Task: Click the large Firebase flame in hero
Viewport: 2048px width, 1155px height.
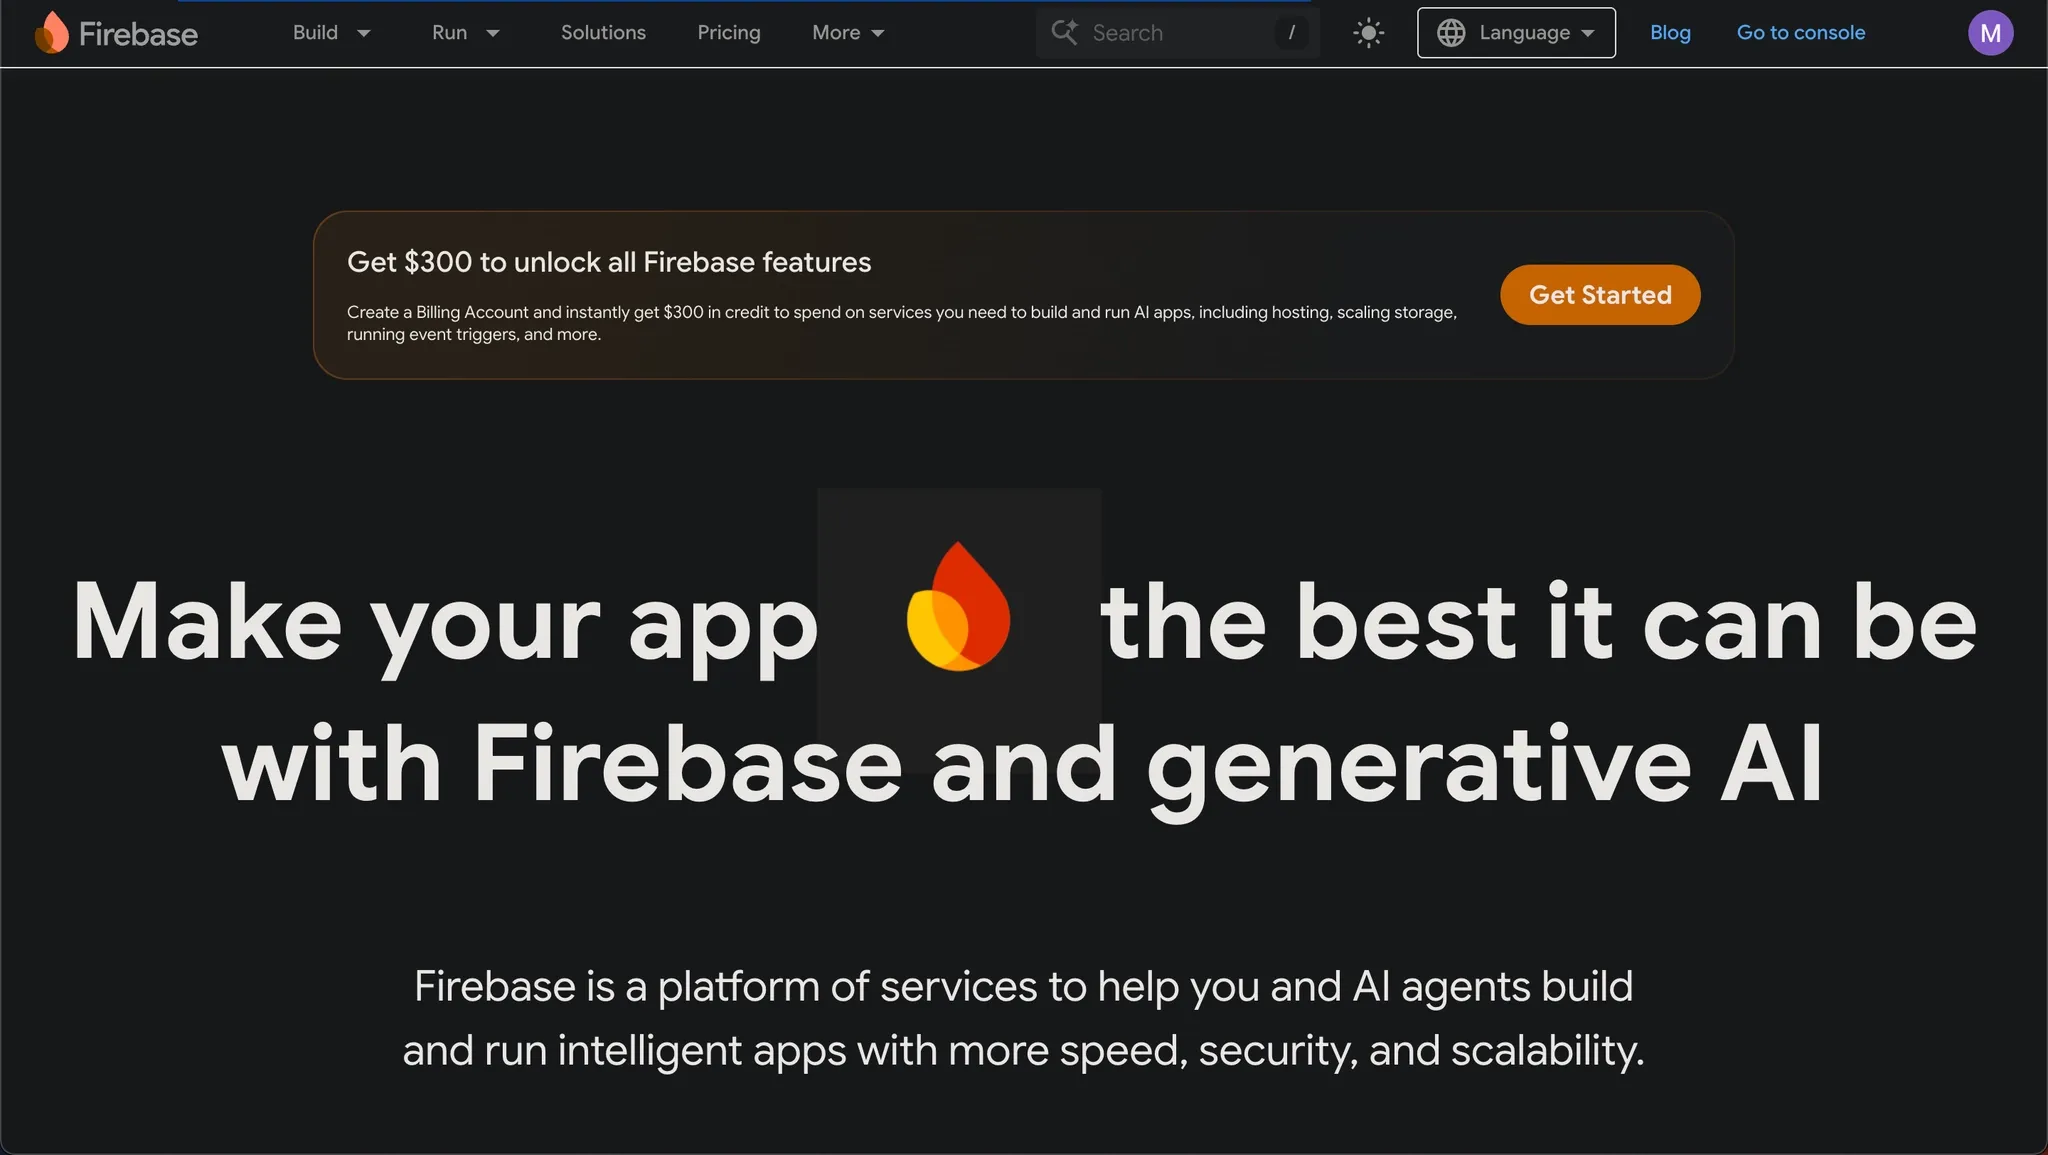Action: click(958, 606)
